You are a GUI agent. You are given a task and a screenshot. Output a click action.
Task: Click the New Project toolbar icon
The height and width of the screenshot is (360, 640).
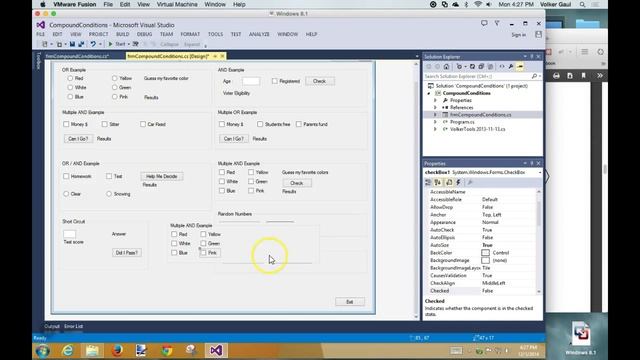[x=45, y=44]
